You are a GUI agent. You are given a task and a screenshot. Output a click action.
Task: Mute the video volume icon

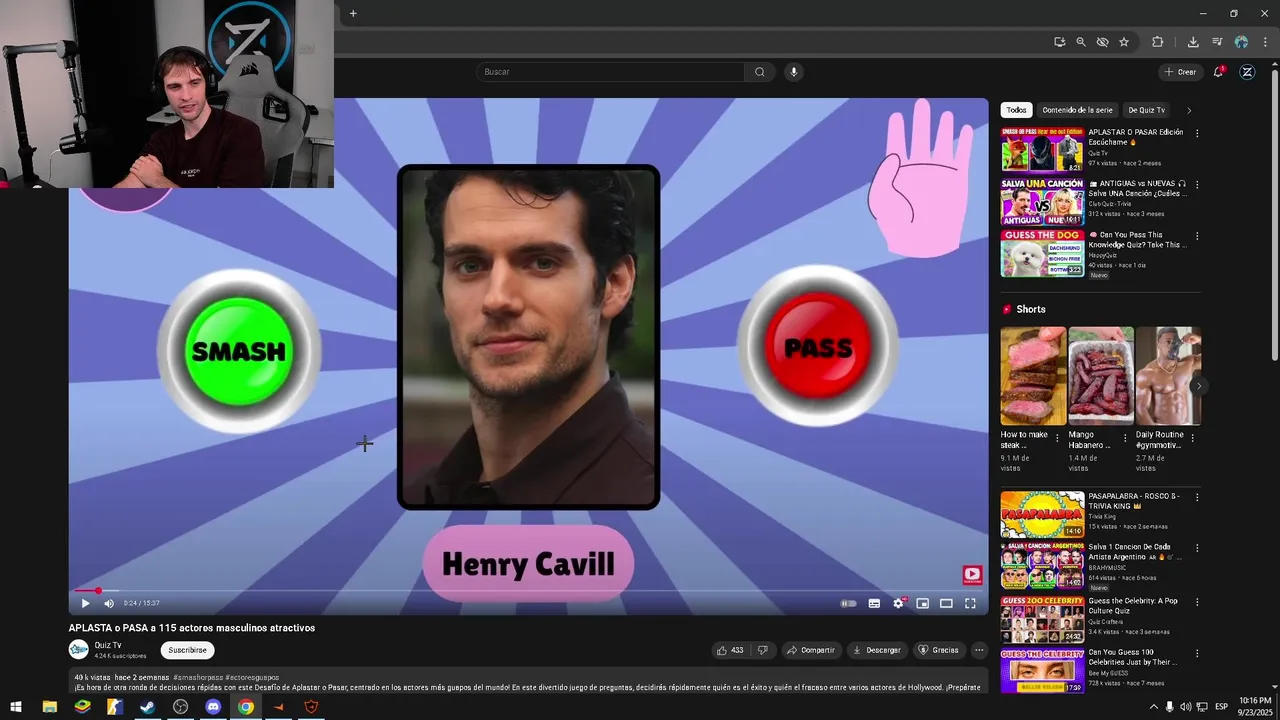tap(109, 603)
